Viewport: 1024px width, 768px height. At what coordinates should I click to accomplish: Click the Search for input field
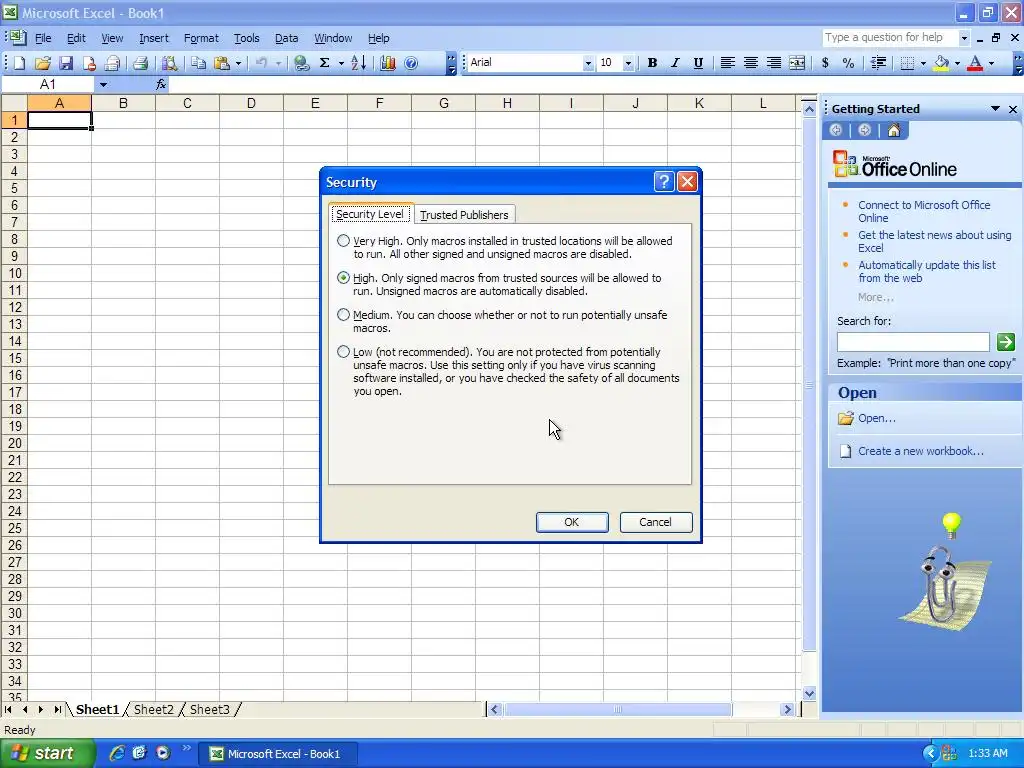(x=913, y=342)
